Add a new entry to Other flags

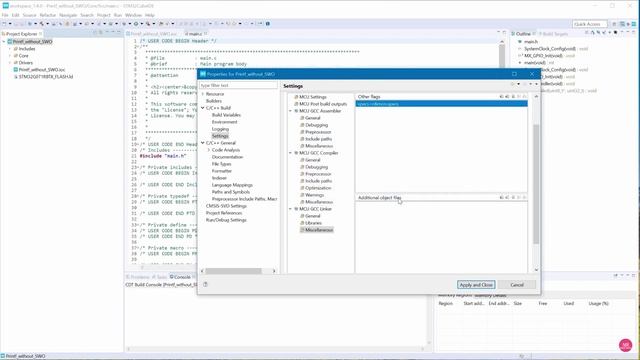[x=502, y=97]
